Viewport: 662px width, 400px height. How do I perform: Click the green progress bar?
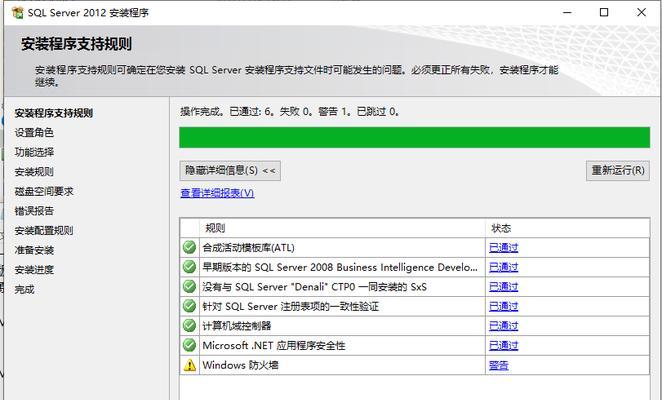415,137
